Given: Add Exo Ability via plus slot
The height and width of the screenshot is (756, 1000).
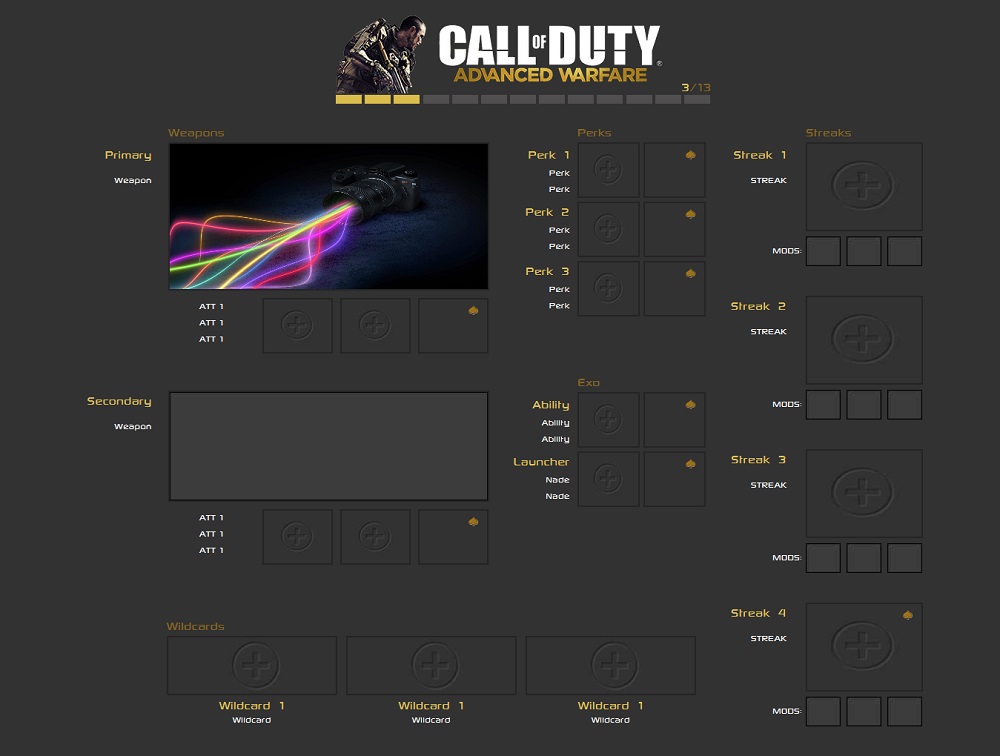Looking at the screenshot, I should 608,420.
